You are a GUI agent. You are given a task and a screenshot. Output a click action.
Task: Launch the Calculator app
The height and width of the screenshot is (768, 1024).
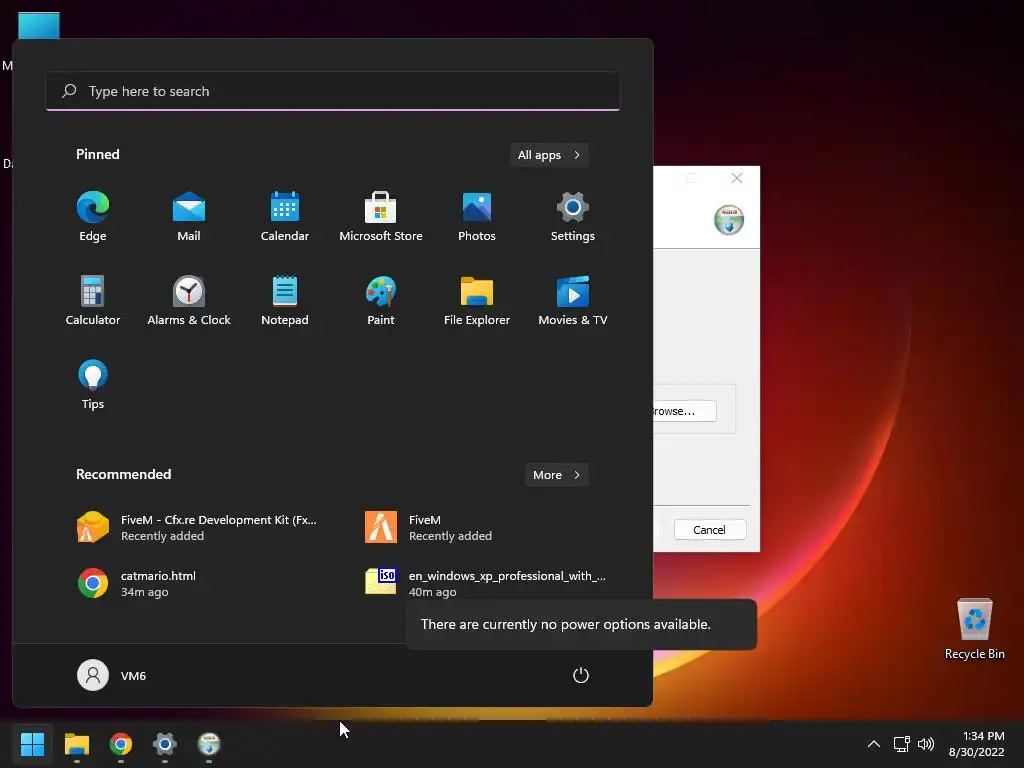(93, 300)
